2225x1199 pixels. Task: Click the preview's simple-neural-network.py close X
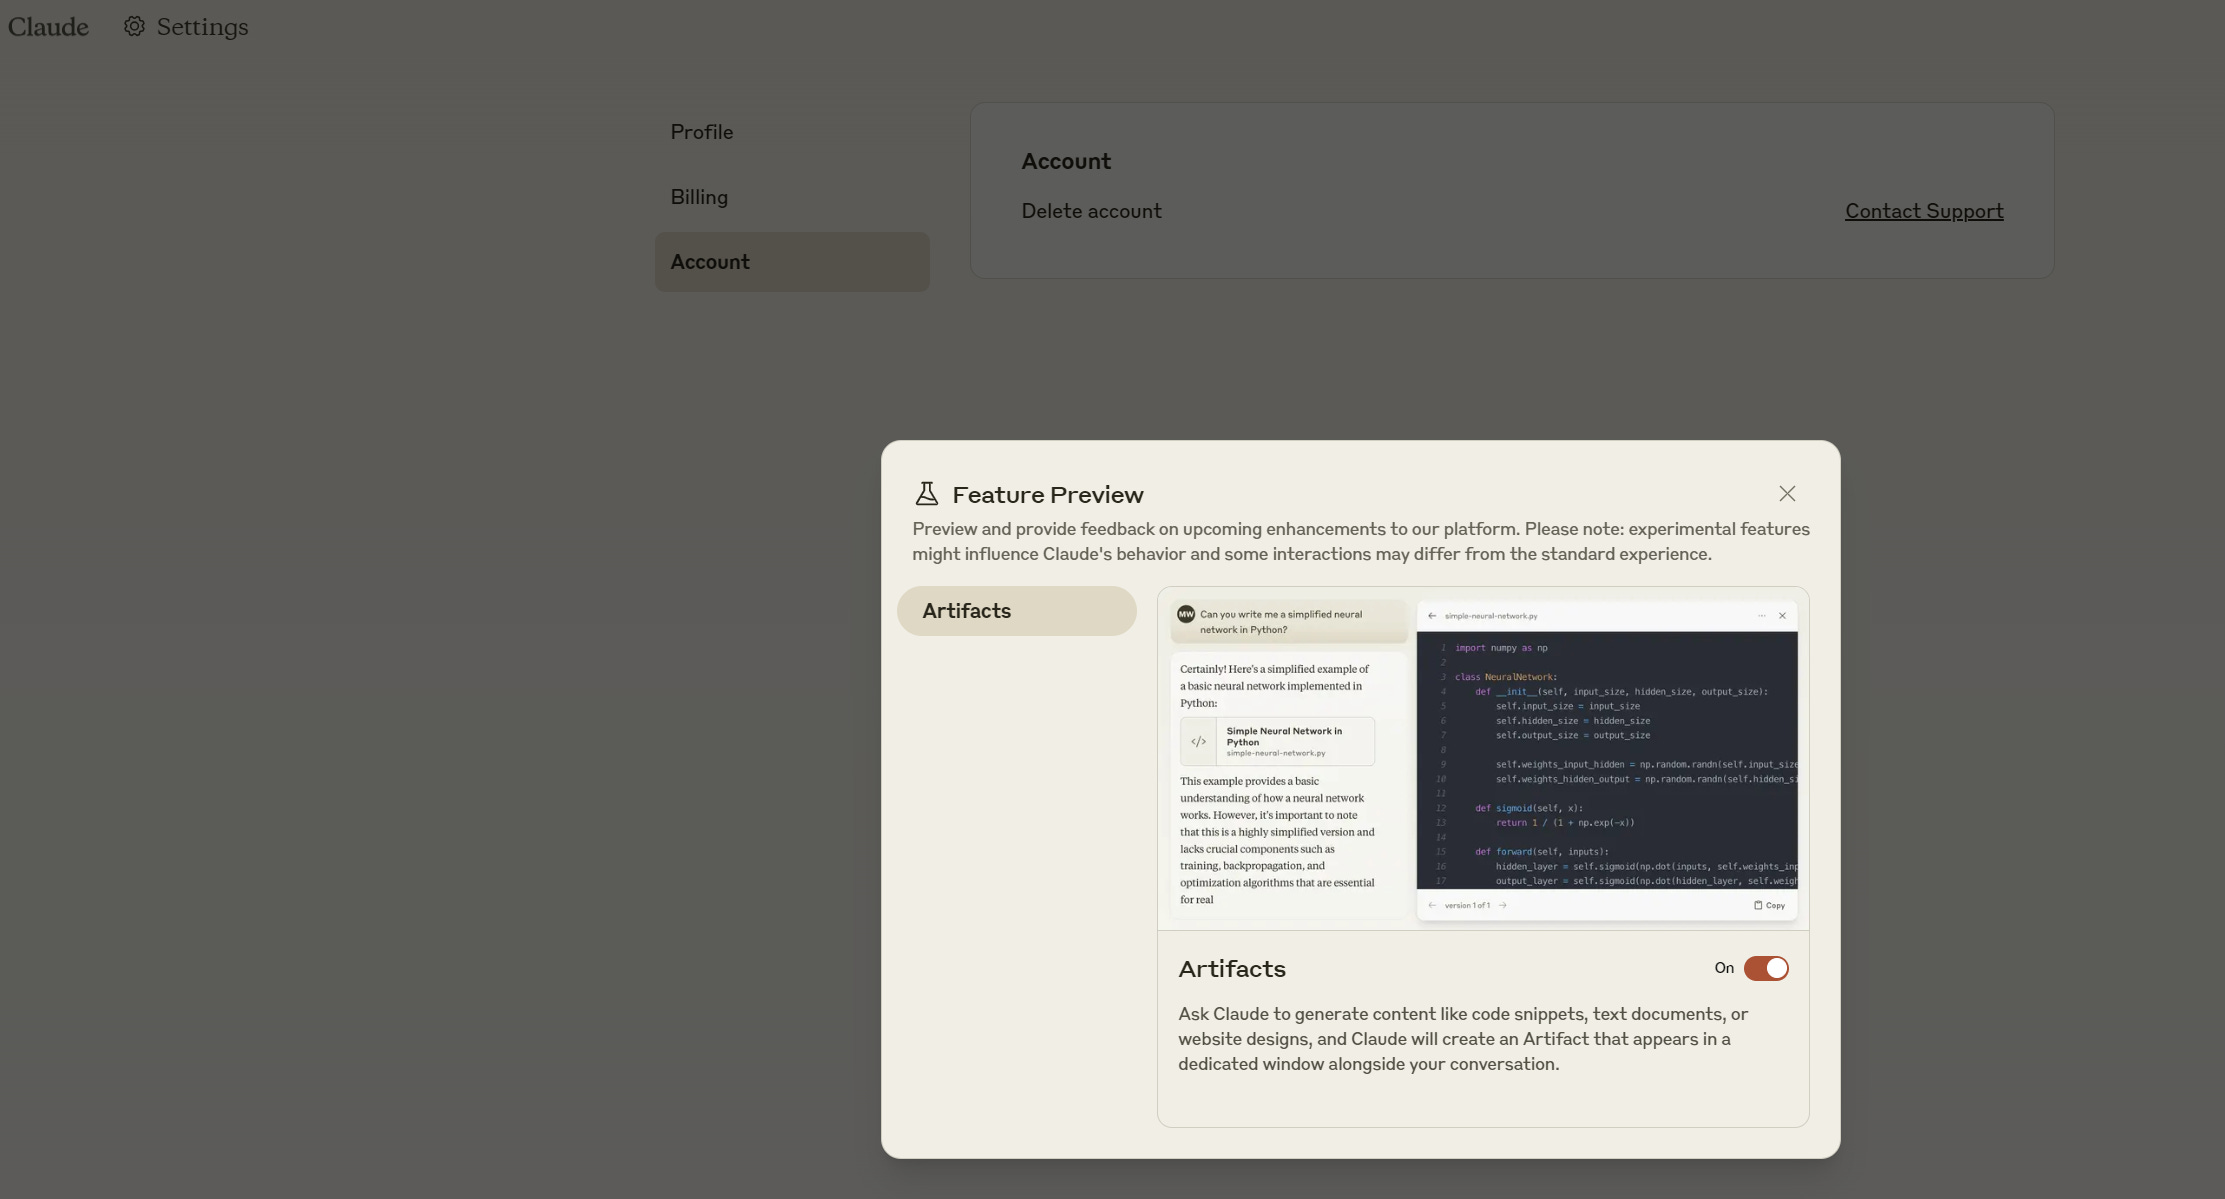point(1782,616)
